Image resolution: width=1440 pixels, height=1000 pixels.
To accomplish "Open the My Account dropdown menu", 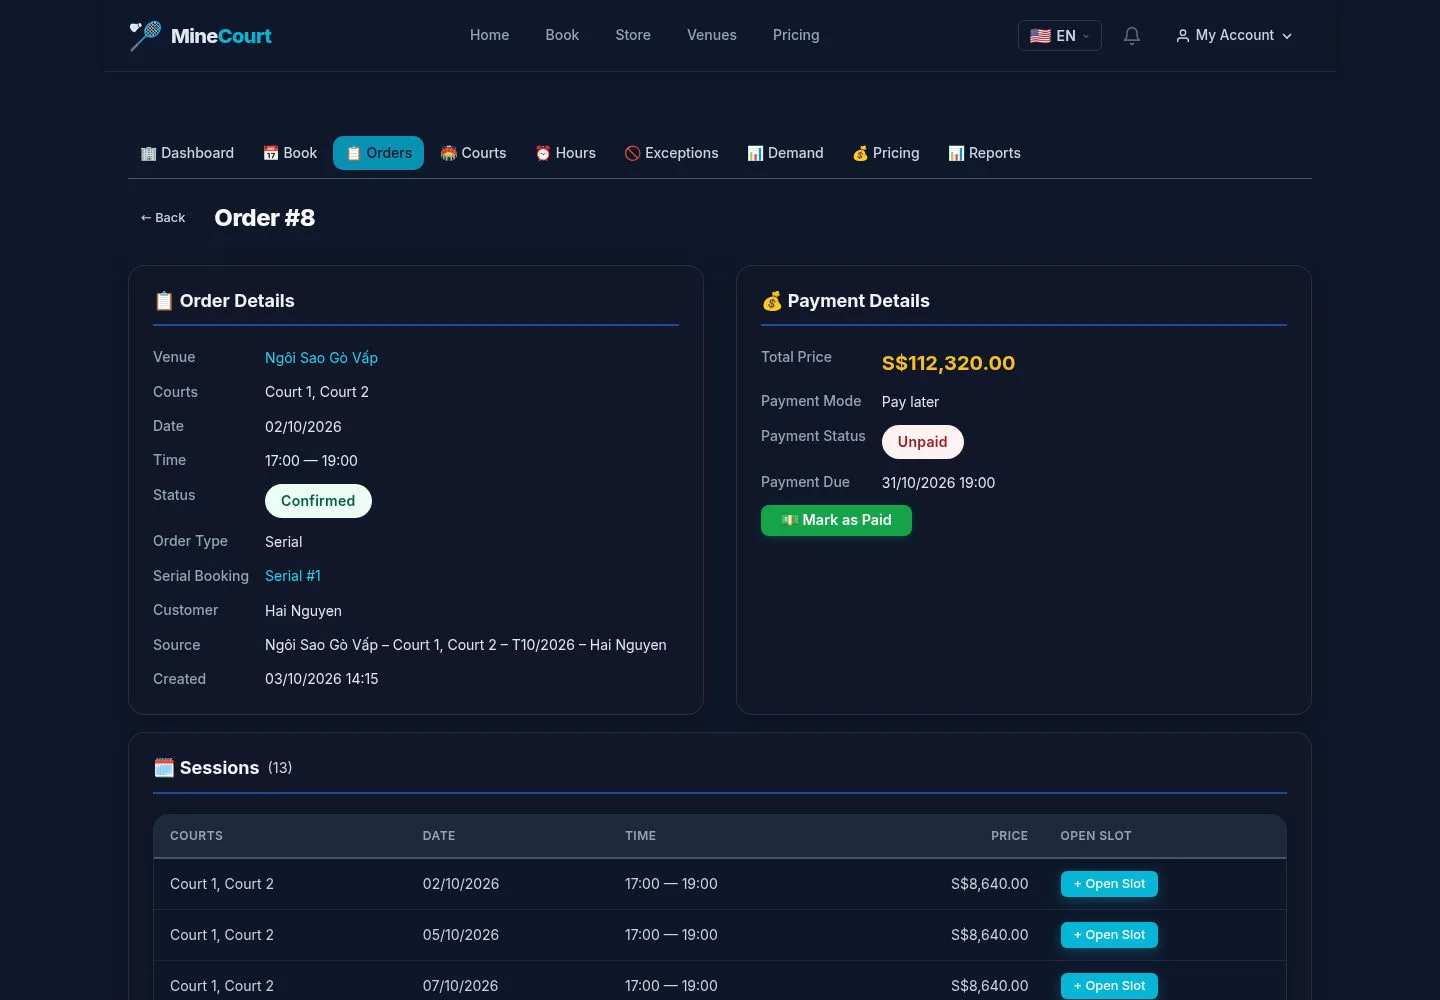I will (1234, 36).
